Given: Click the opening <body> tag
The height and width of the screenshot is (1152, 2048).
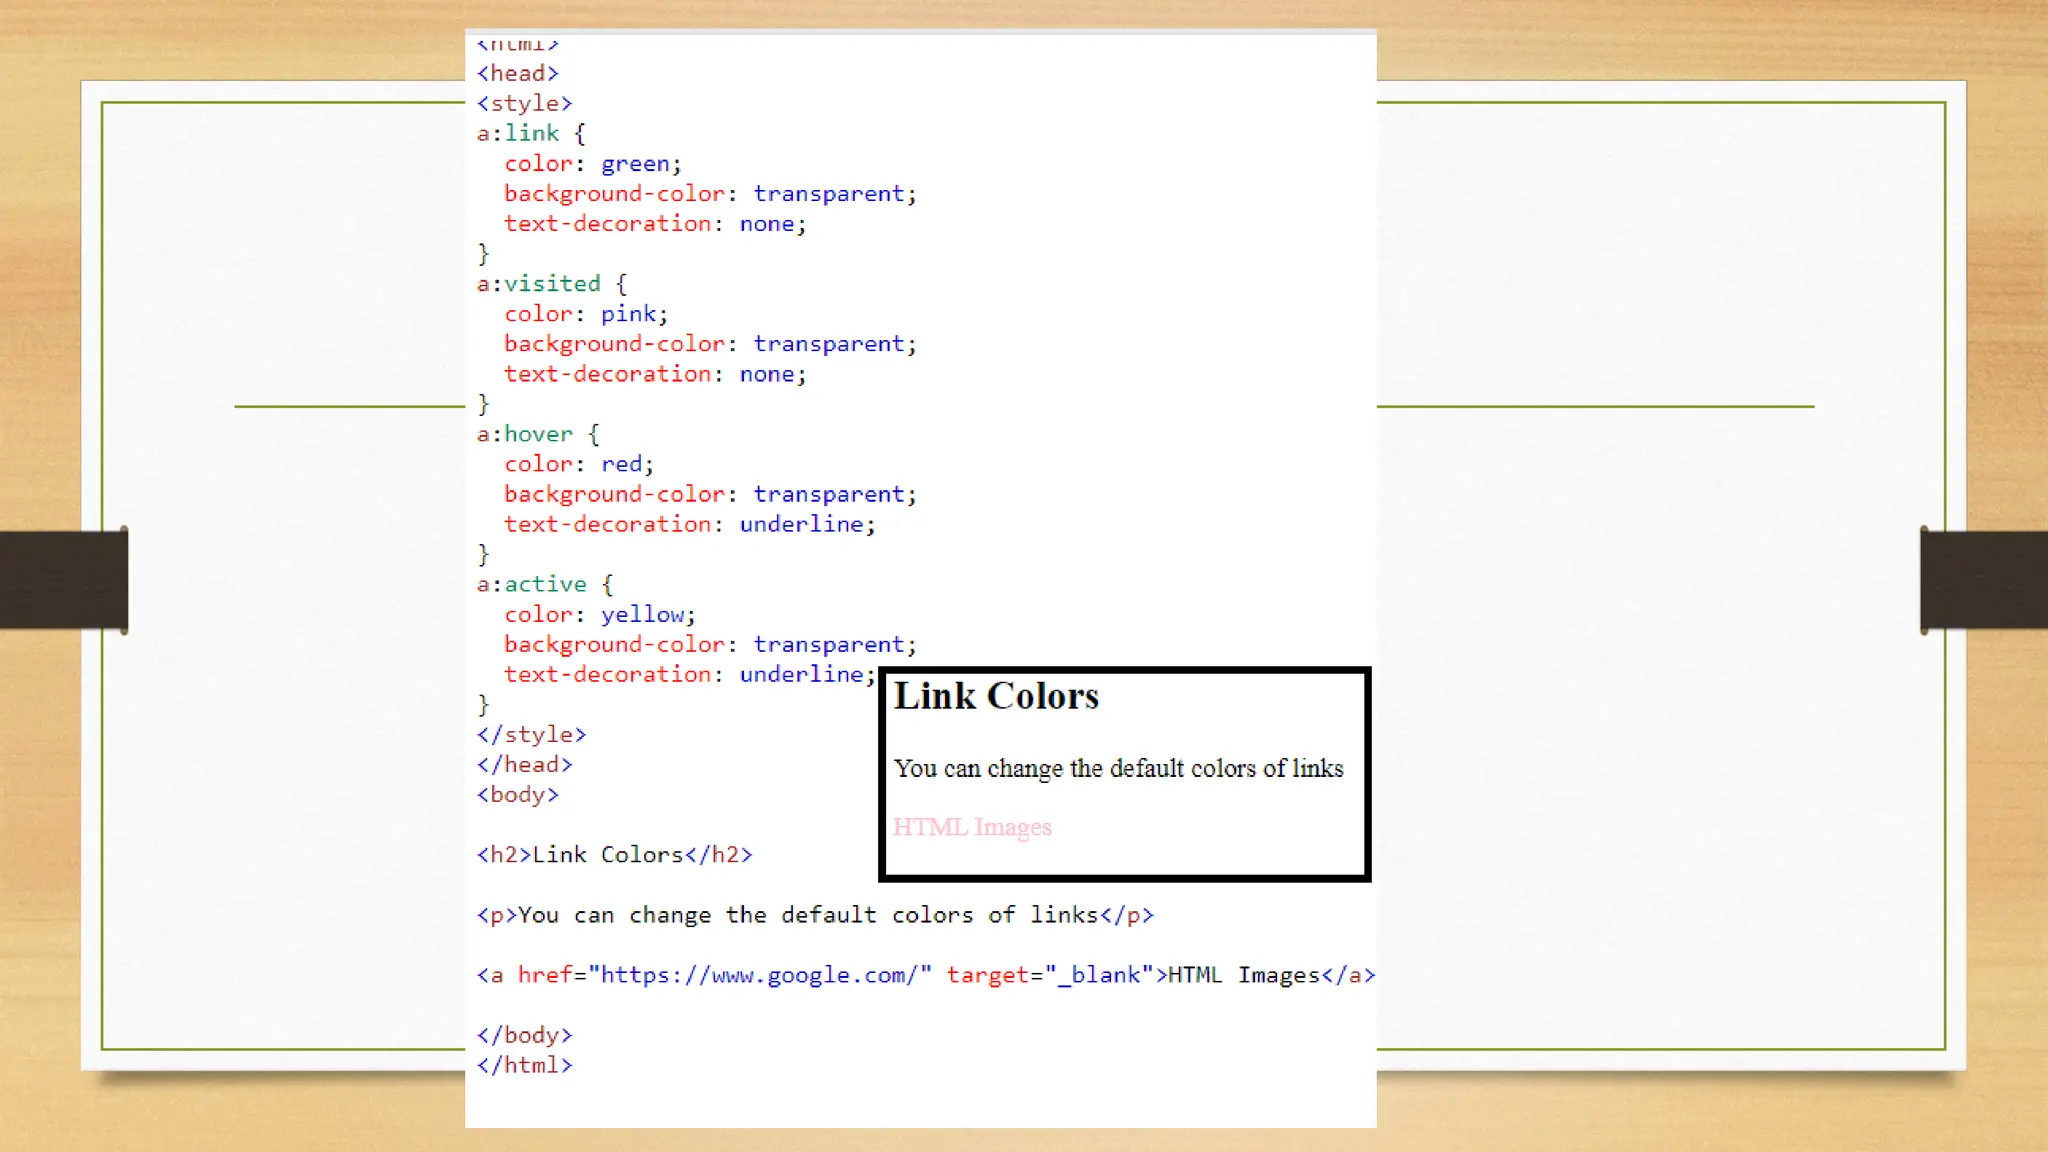Looking at the screenshot, I should click(x=517, y=795).
